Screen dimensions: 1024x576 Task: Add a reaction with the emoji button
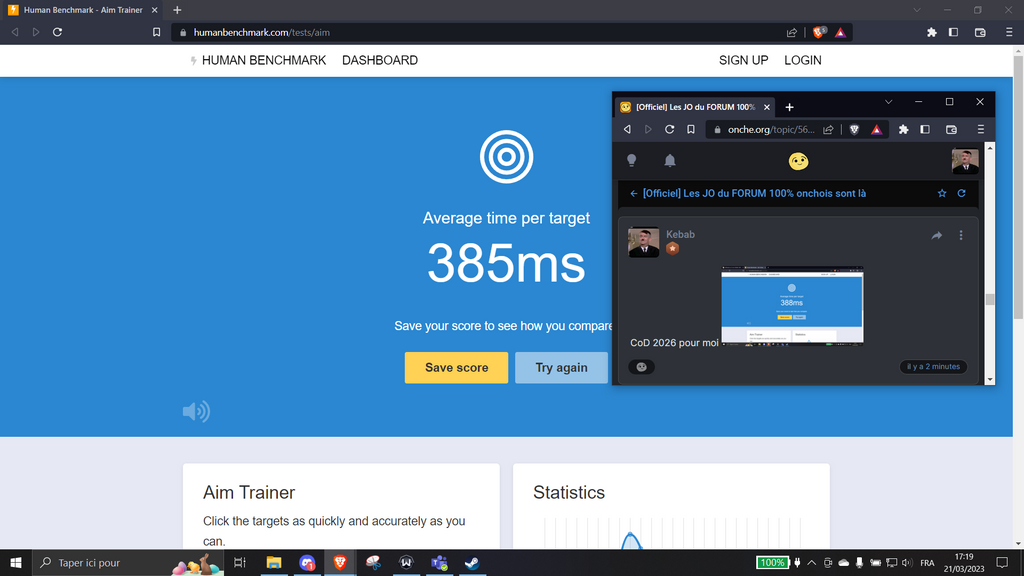pyautogui.click(x=642, y=367)
